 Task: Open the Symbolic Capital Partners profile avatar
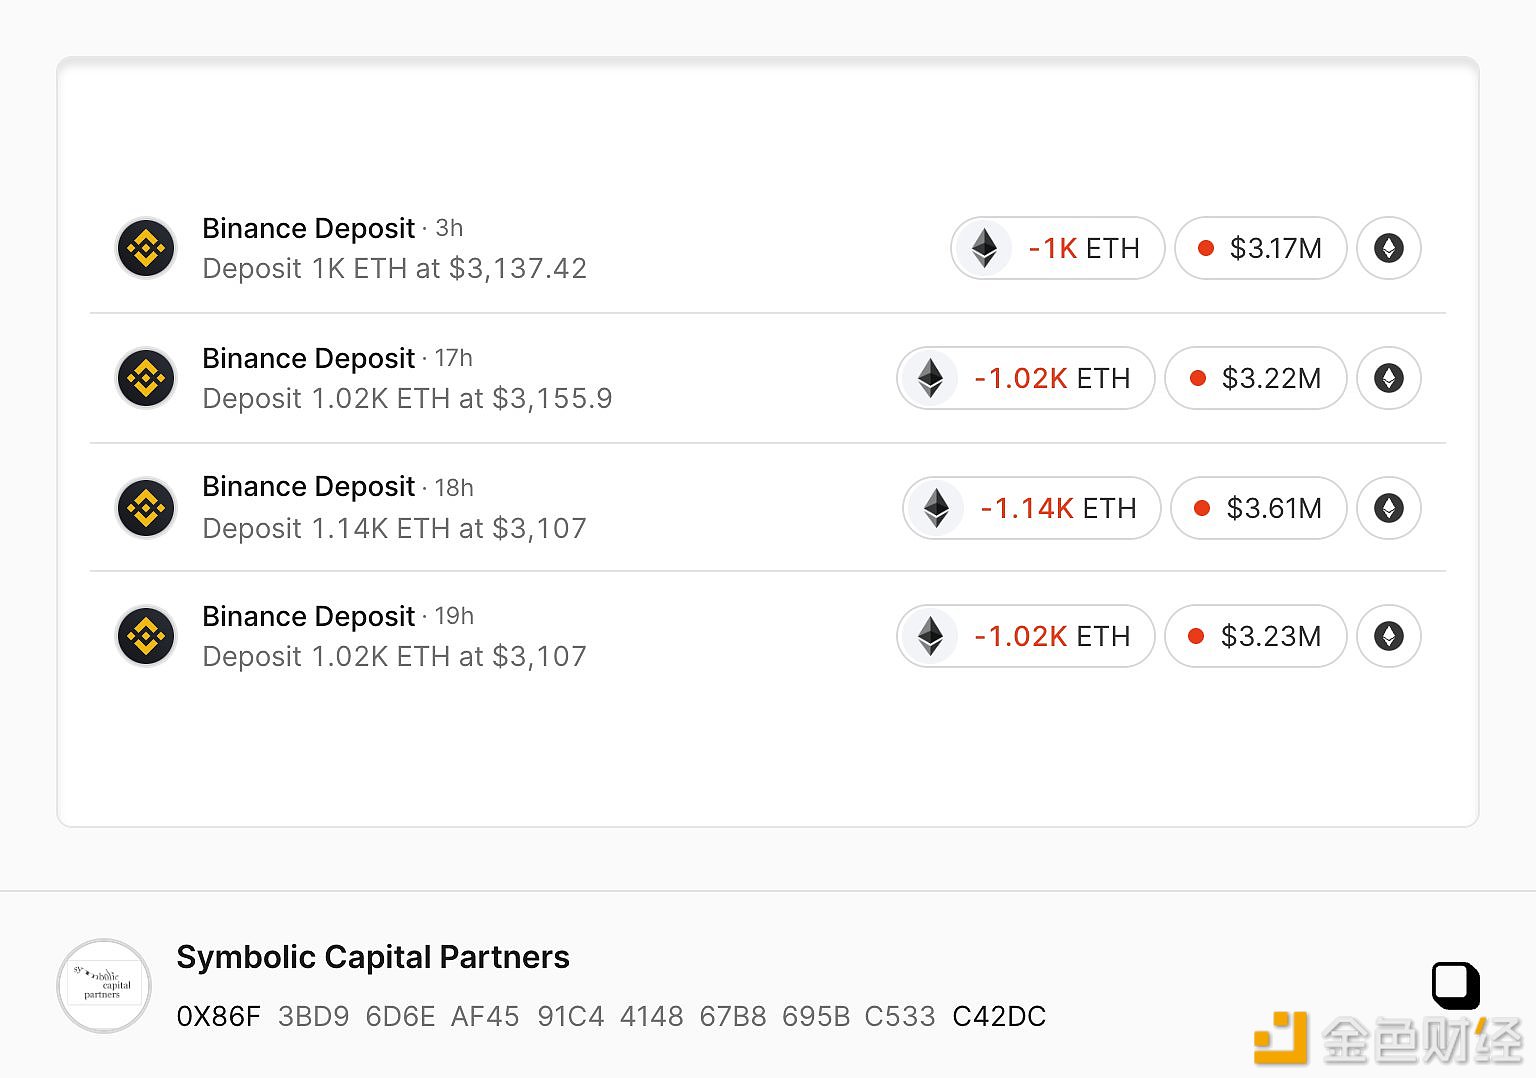tap(104, 986)
